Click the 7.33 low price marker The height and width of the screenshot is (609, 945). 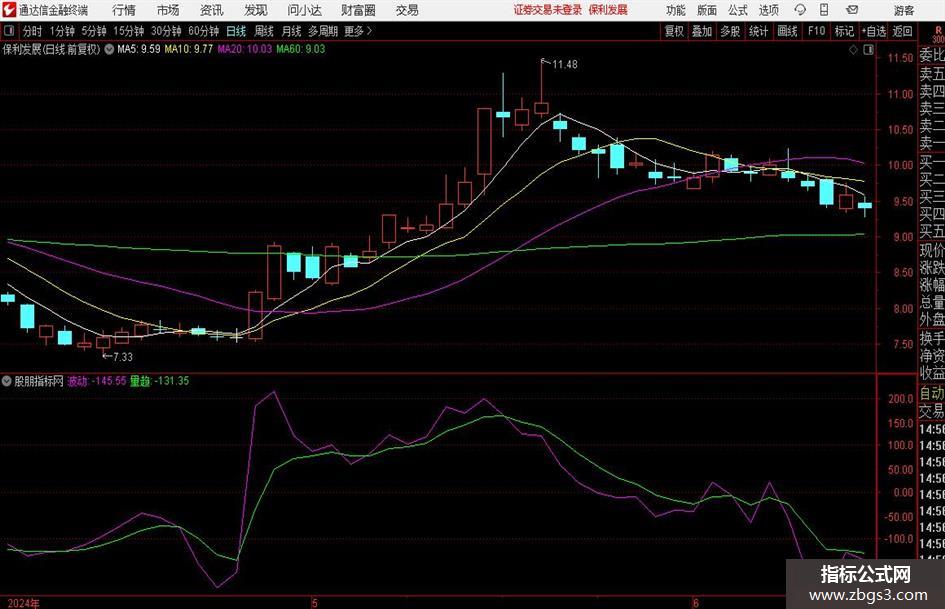(x=122, y=357)
